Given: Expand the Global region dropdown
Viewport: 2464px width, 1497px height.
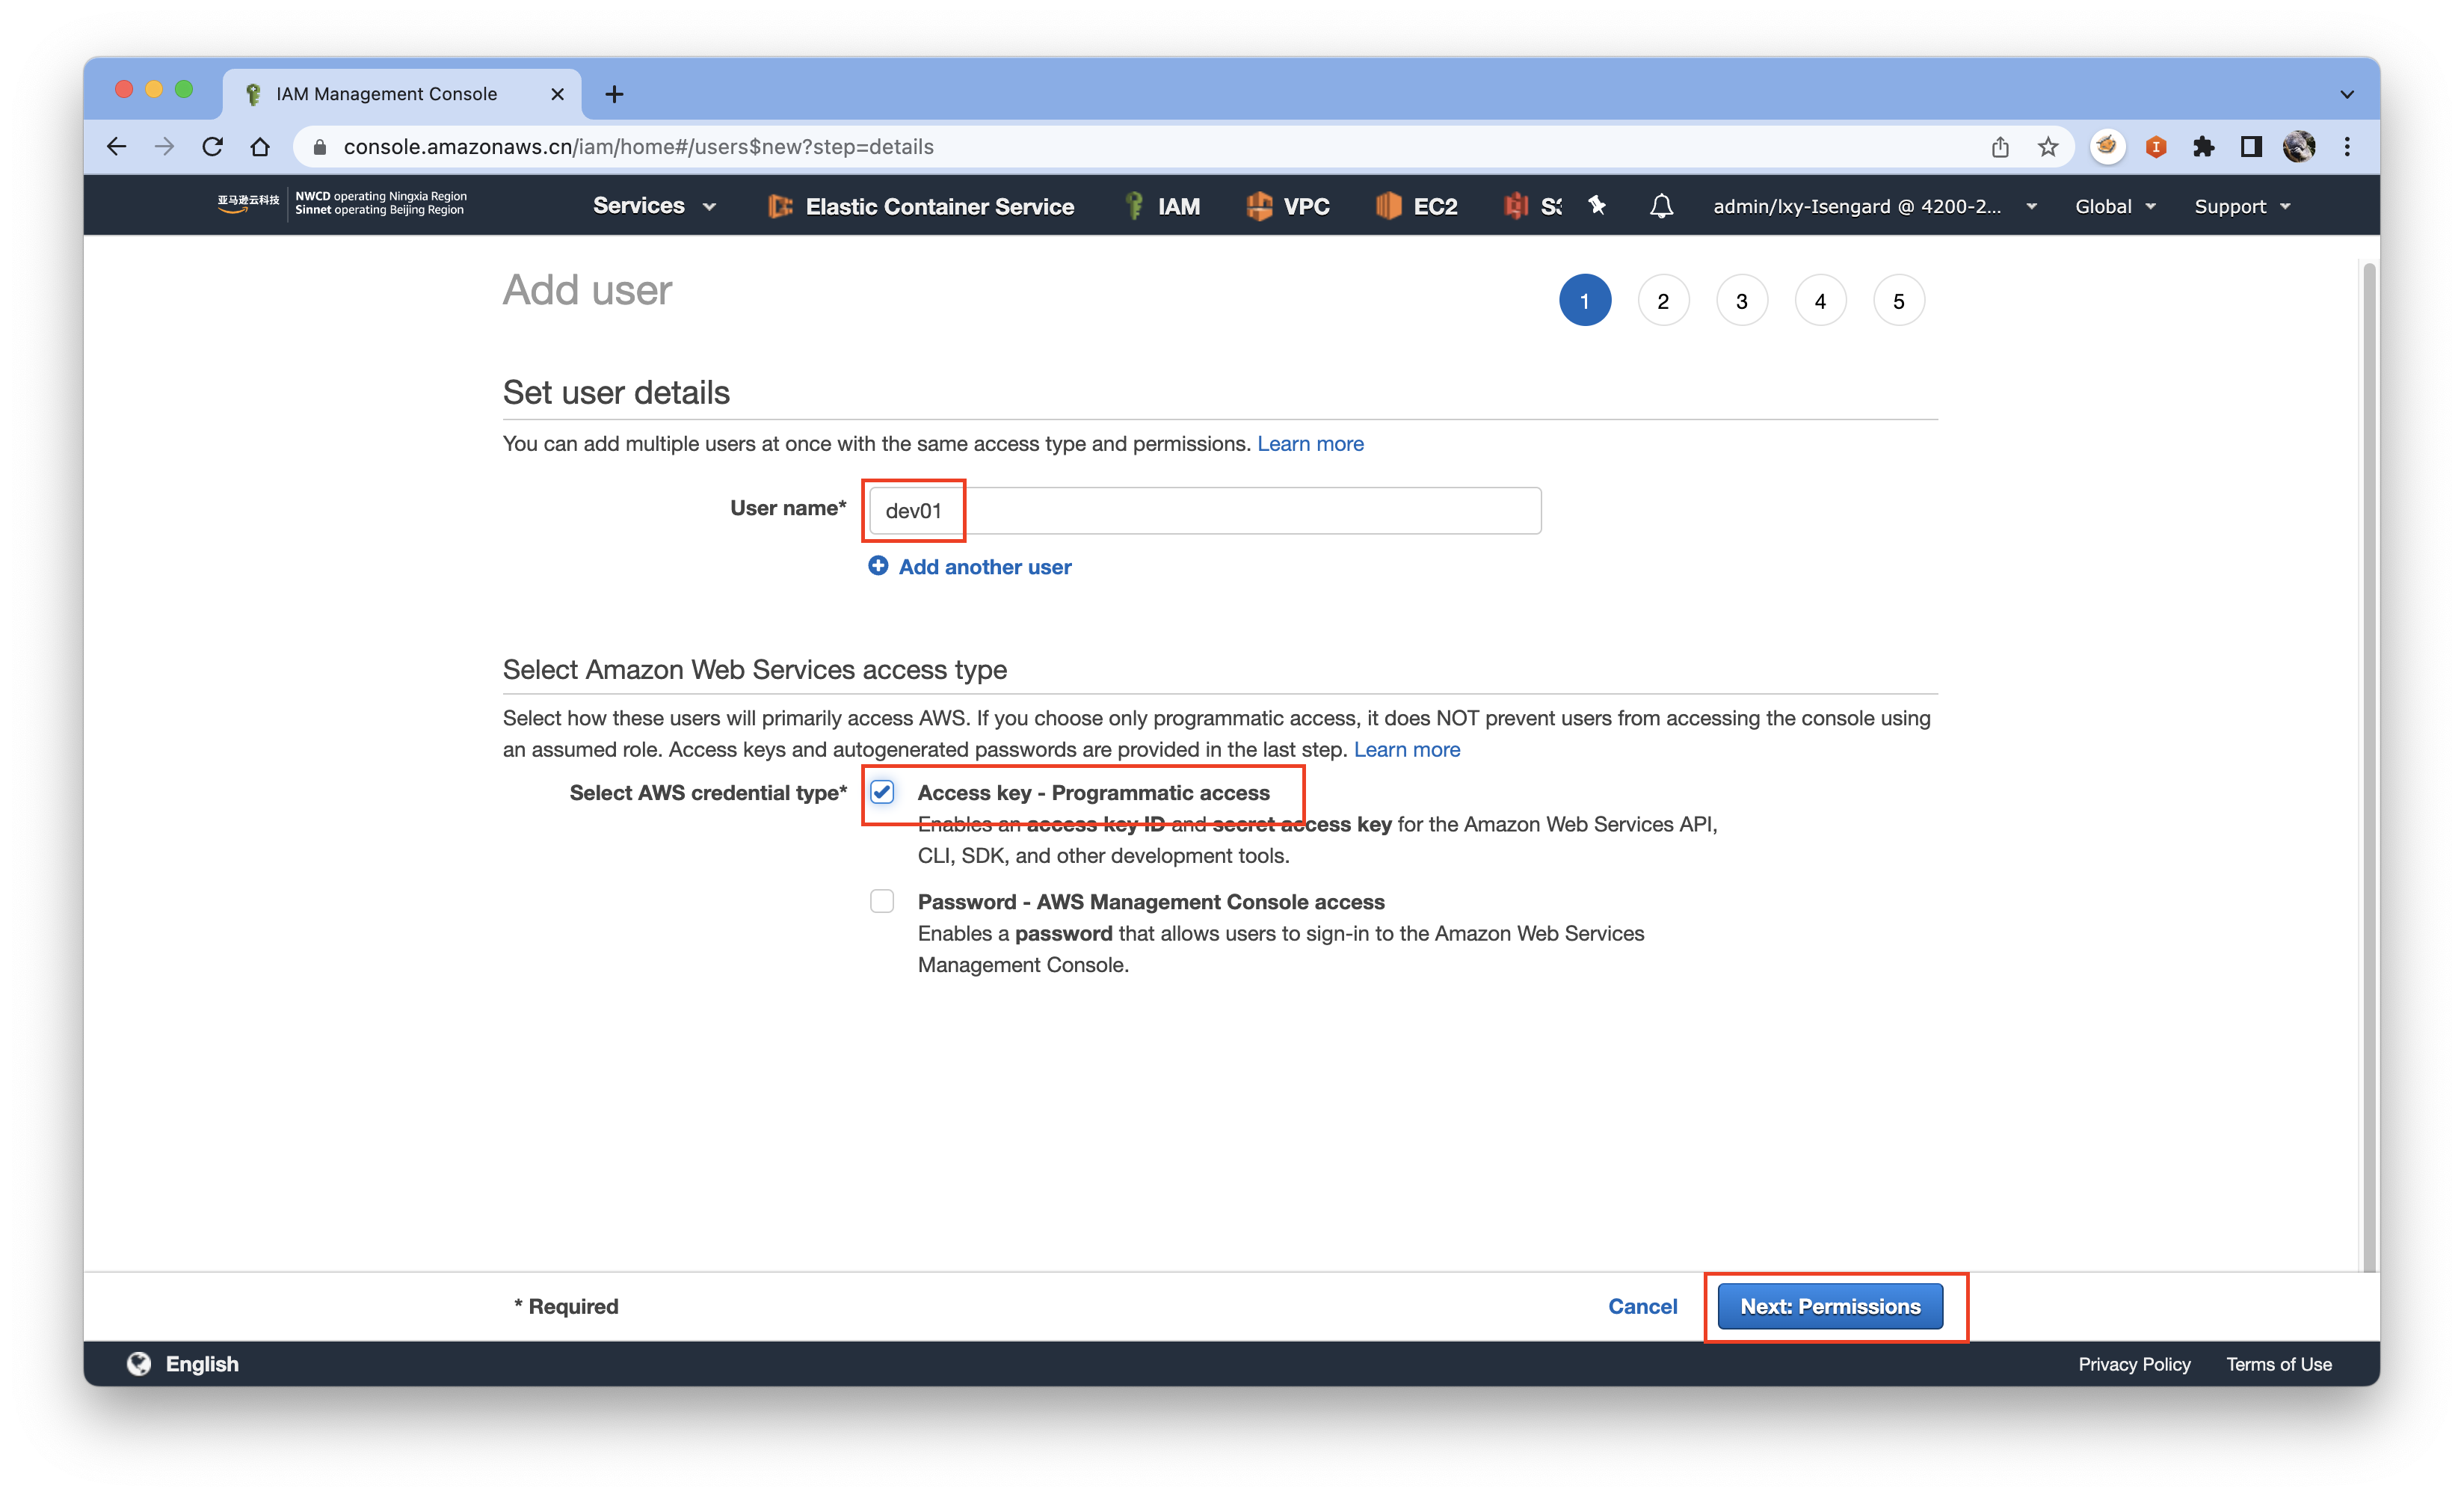Looking at the screenshot, I should click(x=2115, y=206).
